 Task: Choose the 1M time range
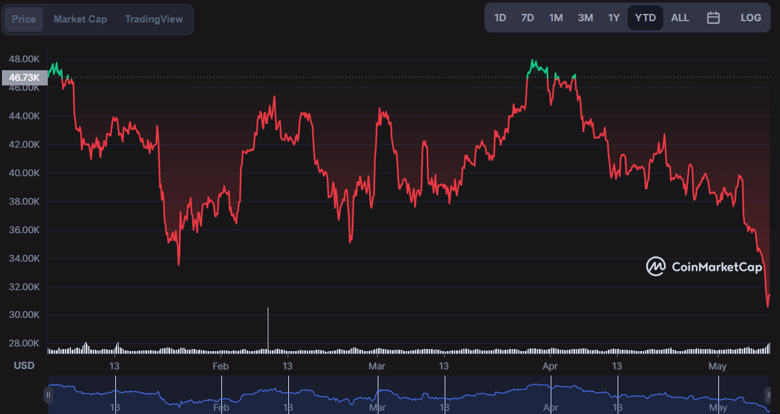coord(556,18)
